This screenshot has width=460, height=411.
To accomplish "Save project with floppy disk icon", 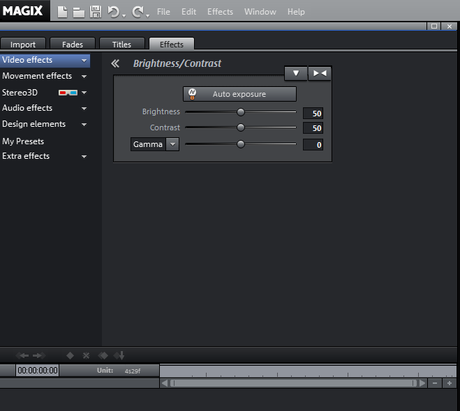I will pos(96,12).
